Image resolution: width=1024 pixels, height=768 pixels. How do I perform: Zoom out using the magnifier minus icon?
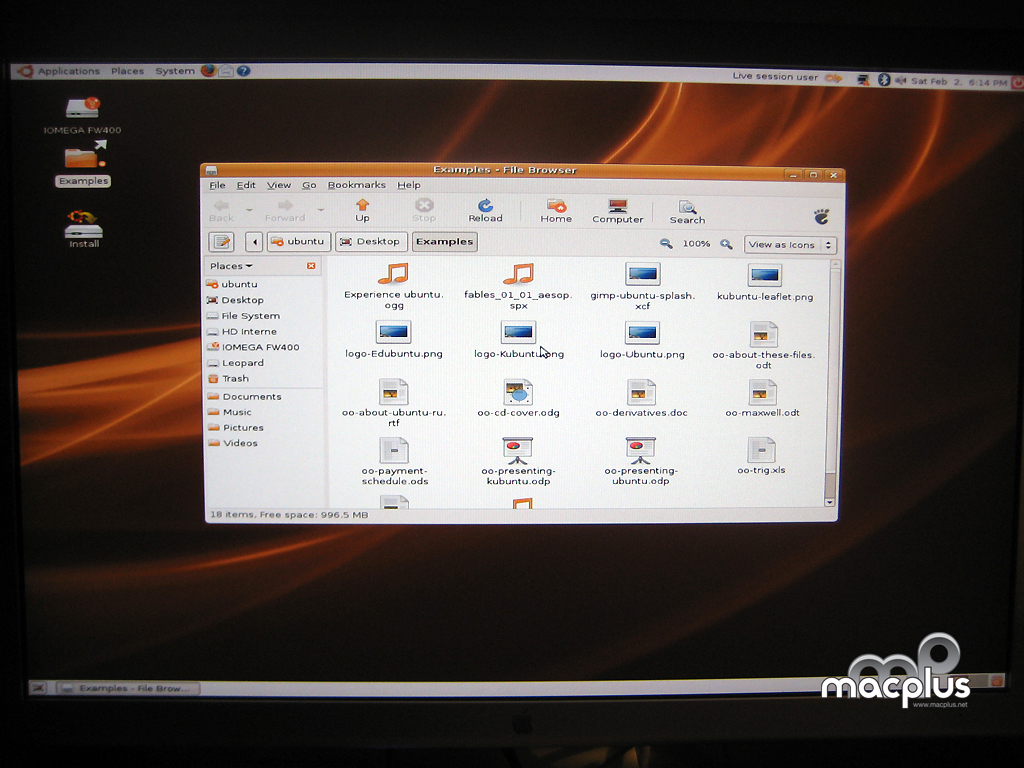[x=665, y=244]
